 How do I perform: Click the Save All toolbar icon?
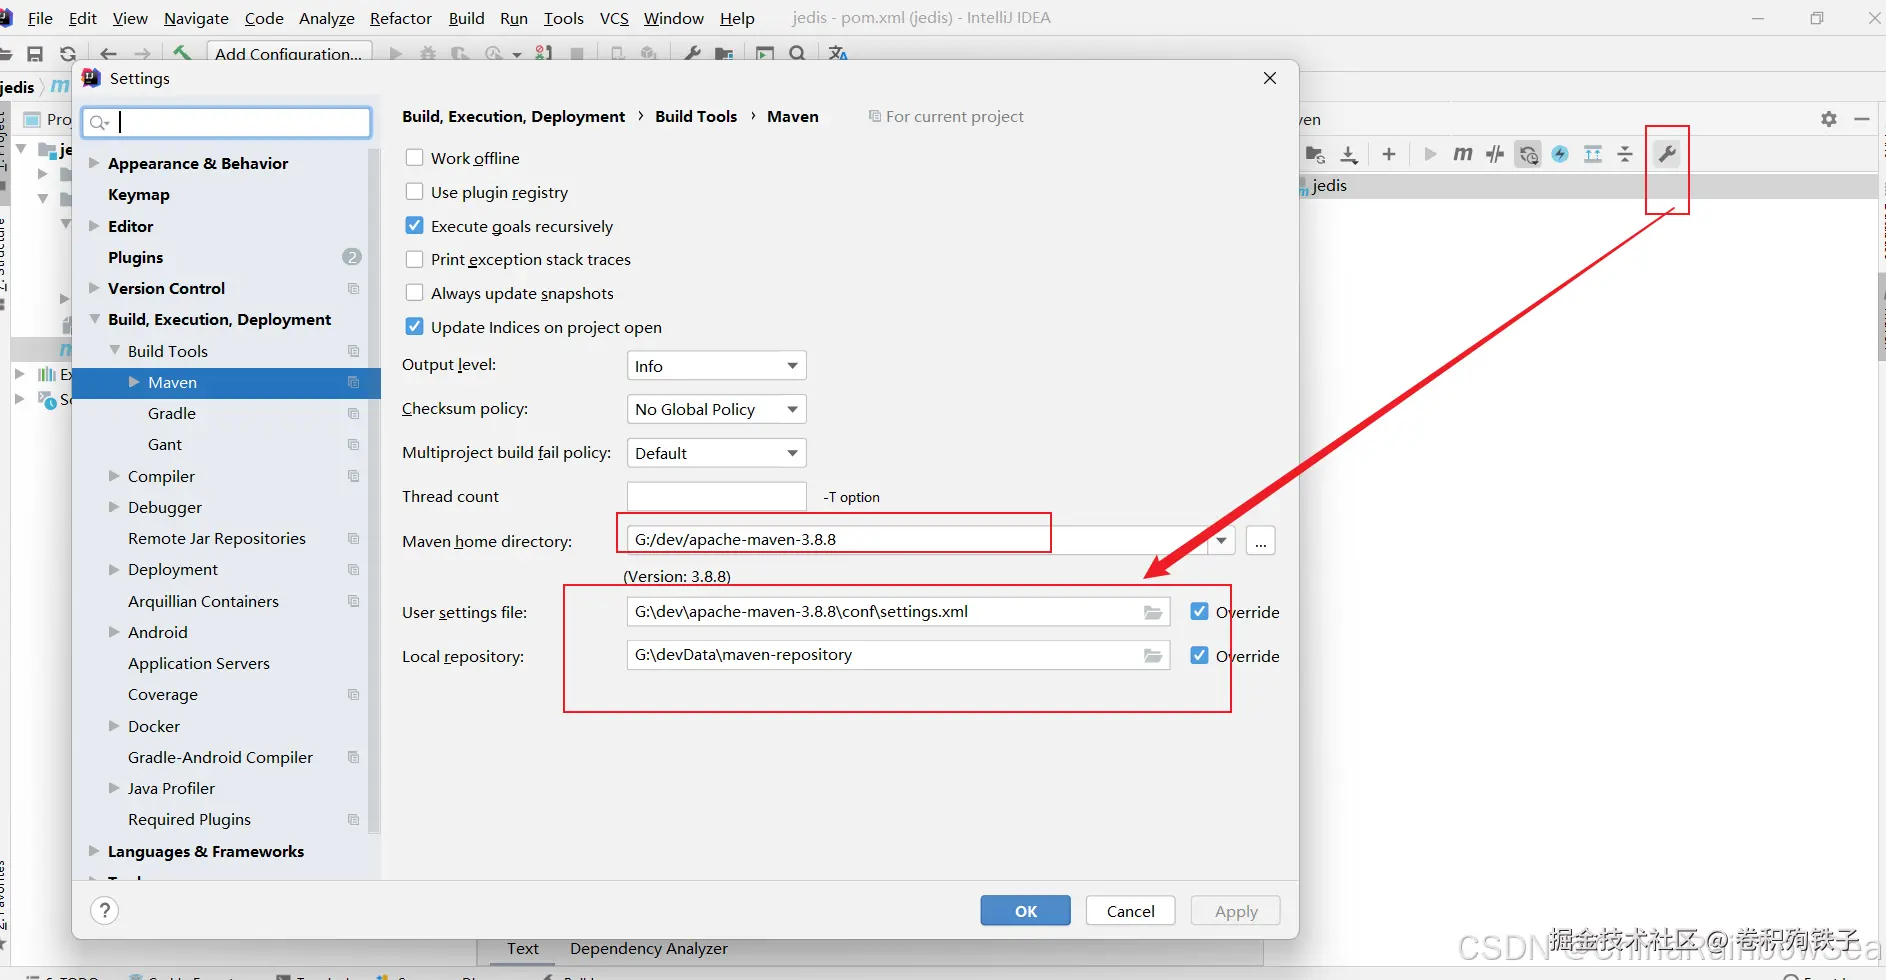click(x=35, y=54)
